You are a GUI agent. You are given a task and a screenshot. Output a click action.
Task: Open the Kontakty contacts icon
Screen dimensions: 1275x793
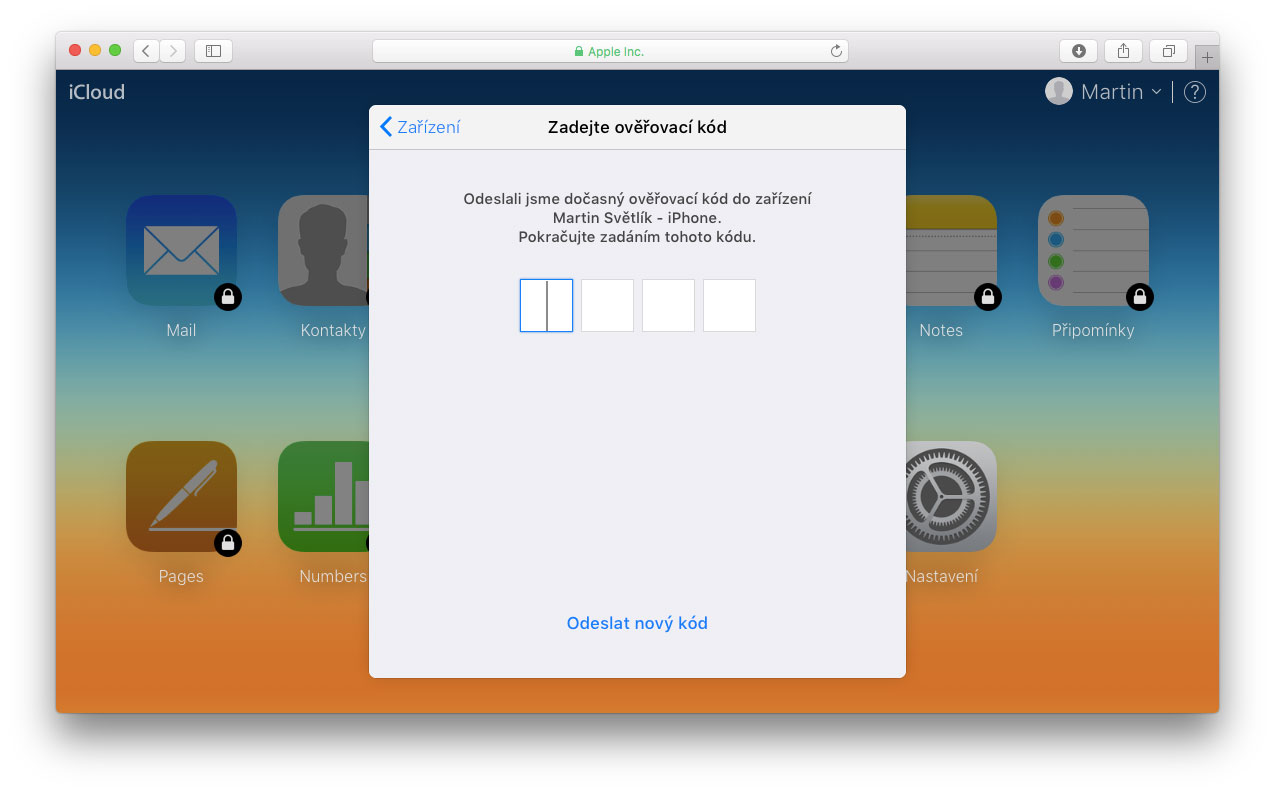tap(324, 250)
